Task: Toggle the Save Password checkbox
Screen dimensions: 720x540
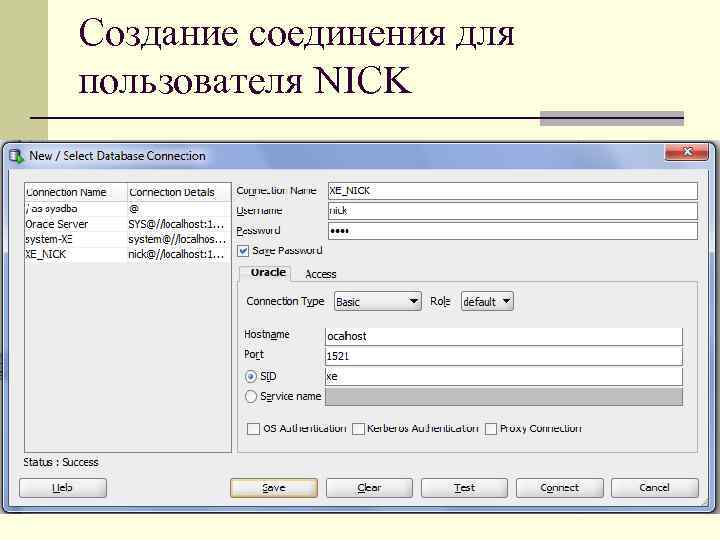Action: click(x=243, y=251)
